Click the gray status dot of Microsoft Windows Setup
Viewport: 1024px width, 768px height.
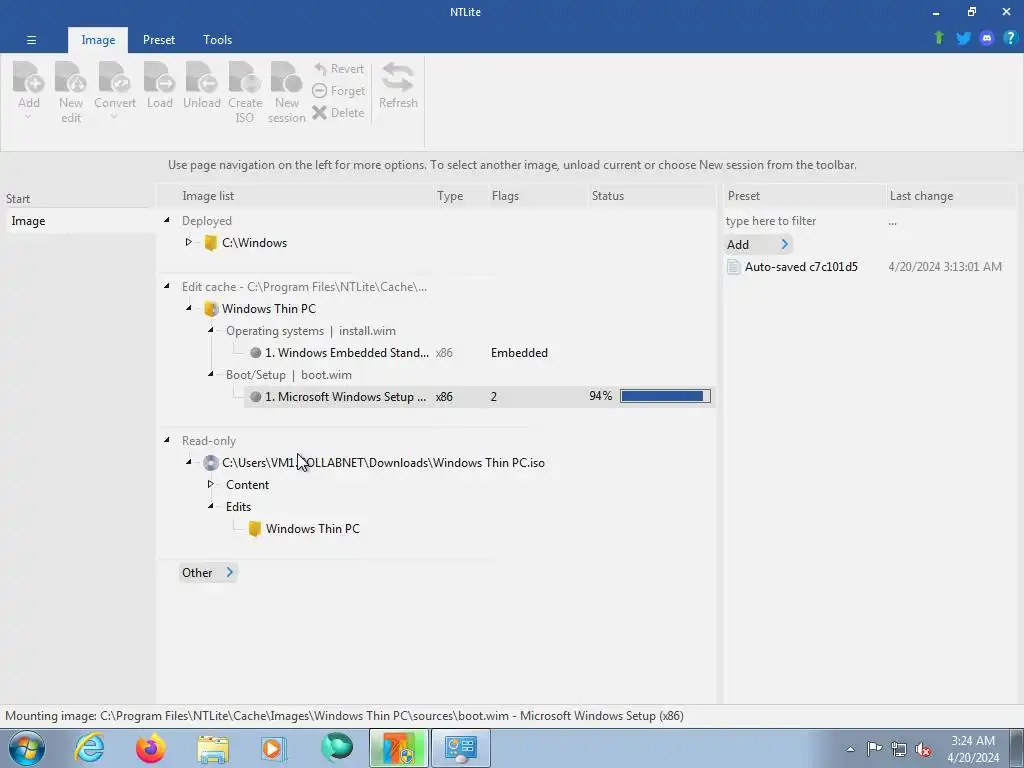(255, 397)
